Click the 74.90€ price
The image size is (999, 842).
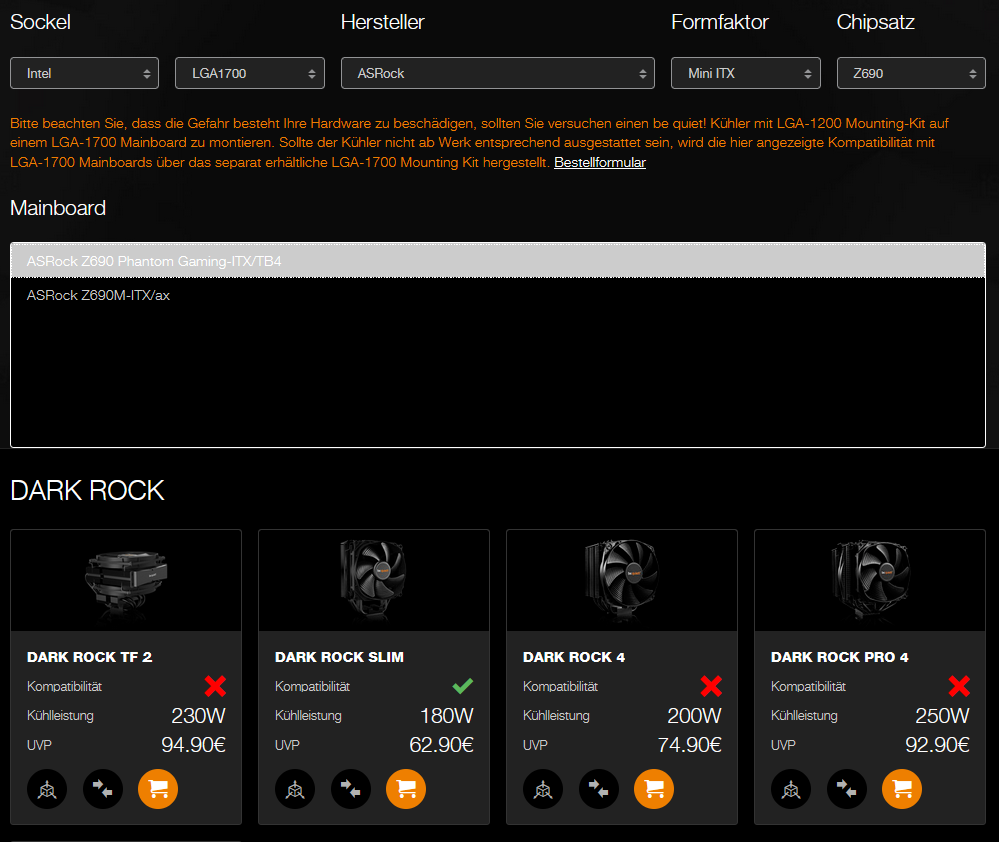pos(689,745)
